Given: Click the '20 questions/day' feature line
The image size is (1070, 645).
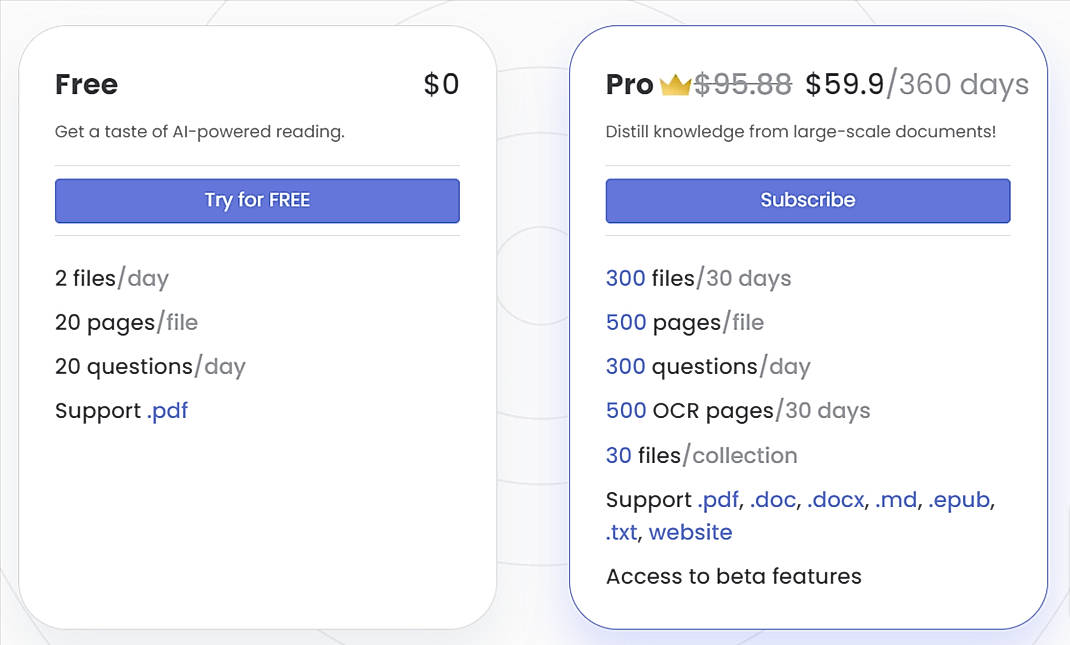Looking at the screenshot, I should pyautogui.click(x=150, y=367).
